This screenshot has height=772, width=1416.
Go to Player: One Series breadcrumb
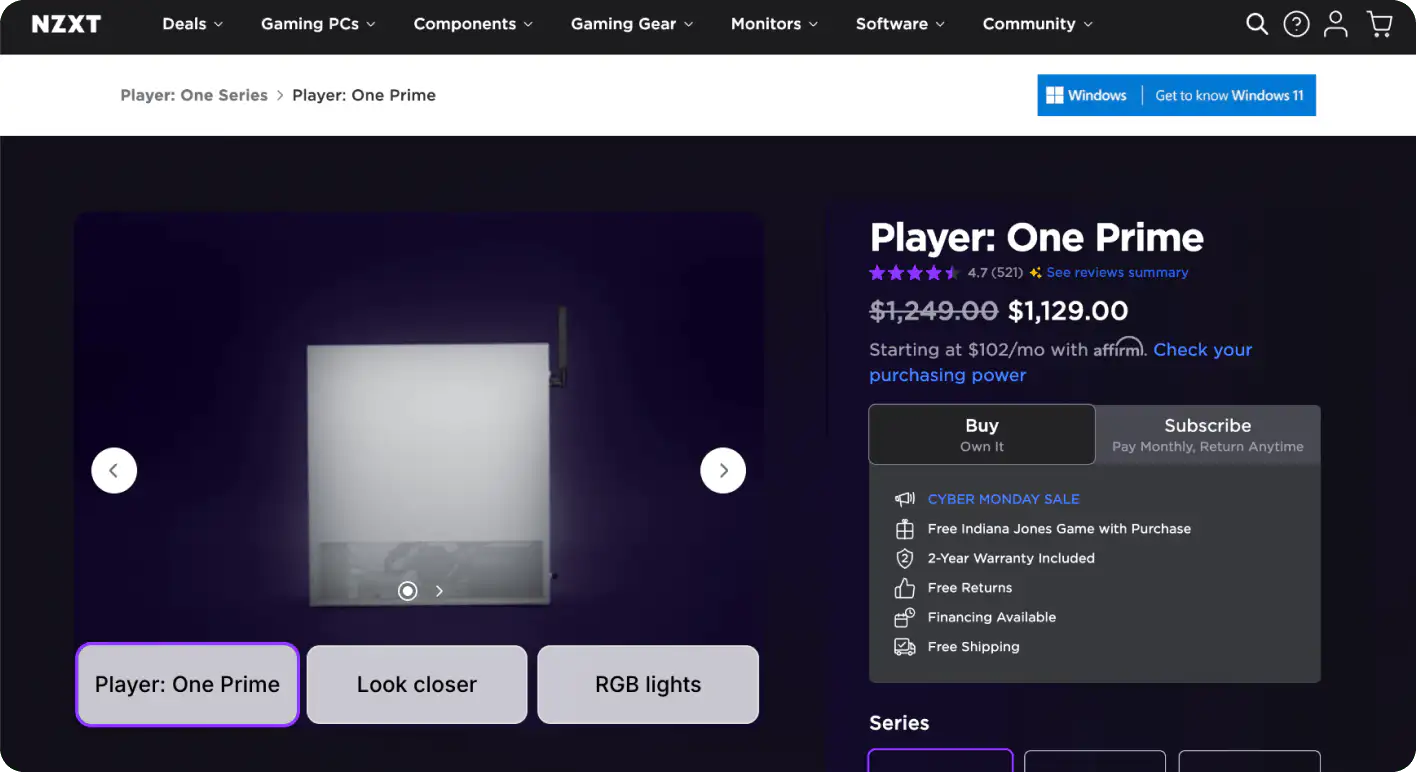coord(194,95)
